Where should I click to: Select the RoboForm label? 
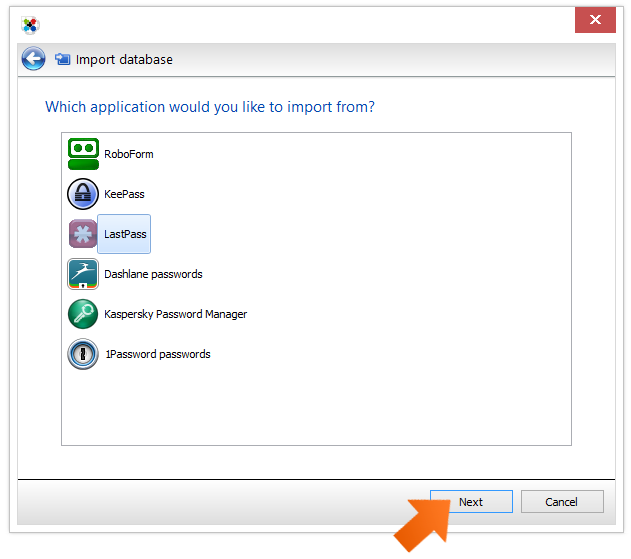(129, 154)
